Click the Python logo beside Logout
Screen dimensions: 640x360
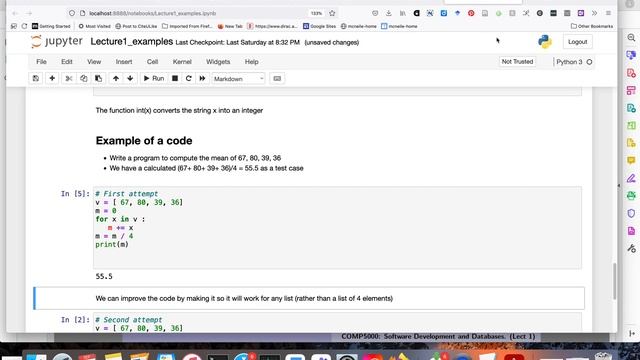pyautogui.click(x=544, y=42)
